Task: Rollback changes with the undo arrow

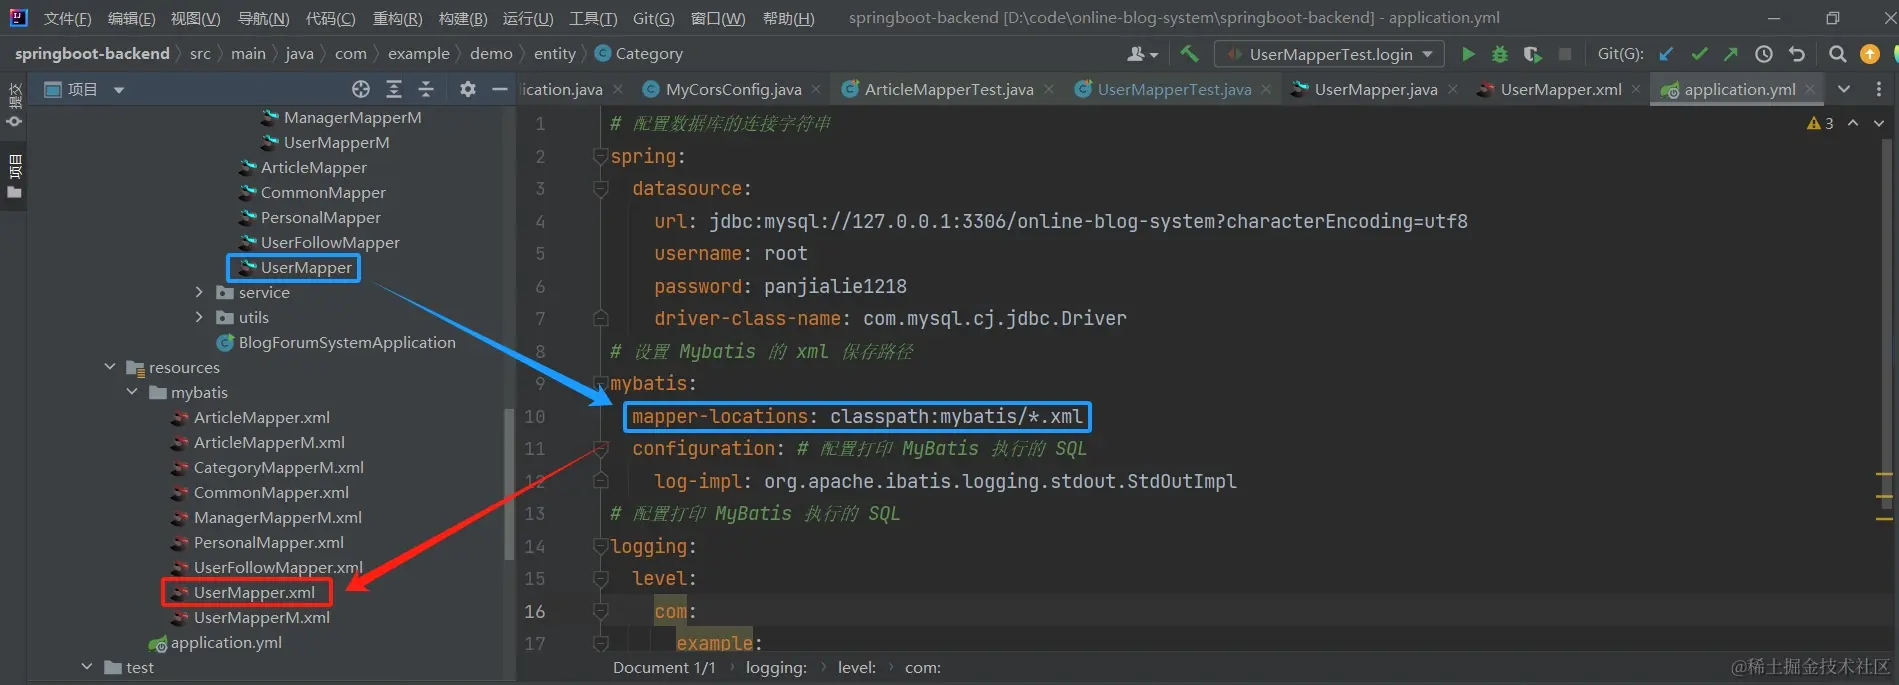Action: click(x=1797, y=54)
